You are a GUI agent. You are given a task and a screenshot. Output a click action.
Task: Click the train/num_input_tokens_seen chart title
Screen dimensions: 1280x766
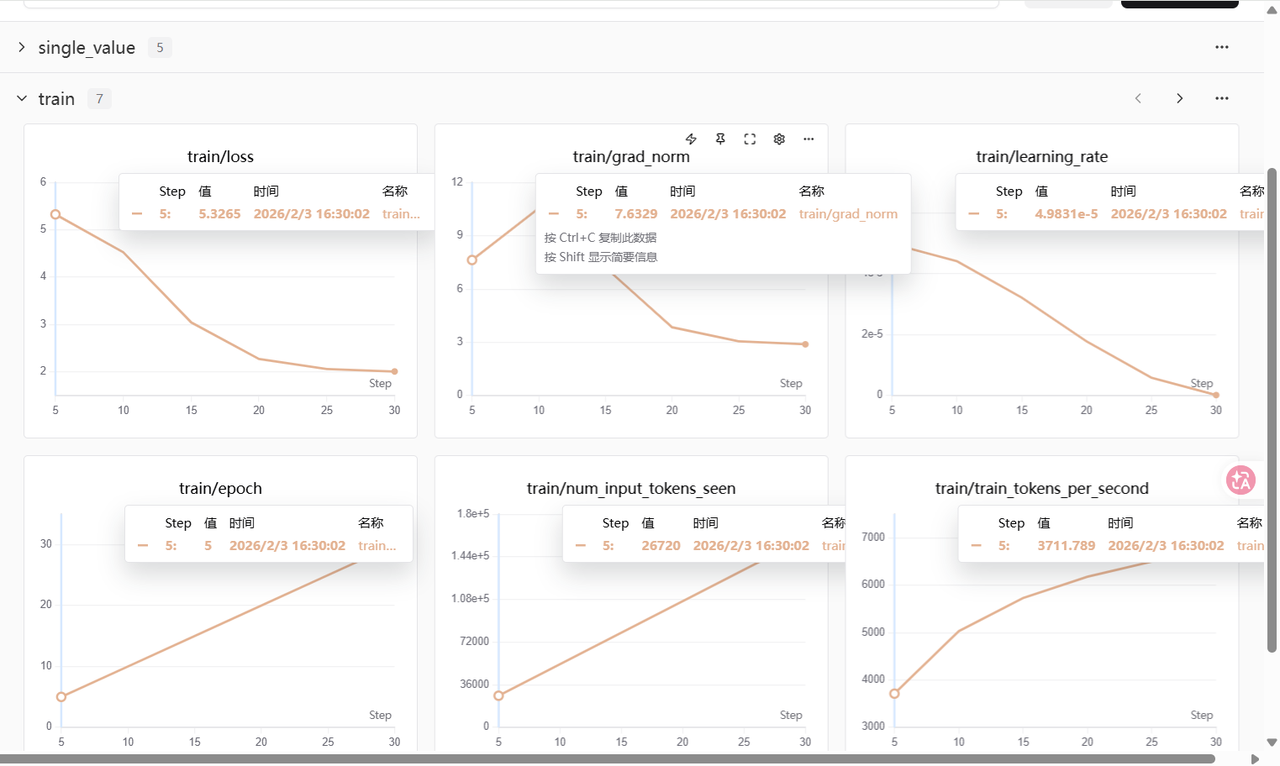click(x=631, y=489)
